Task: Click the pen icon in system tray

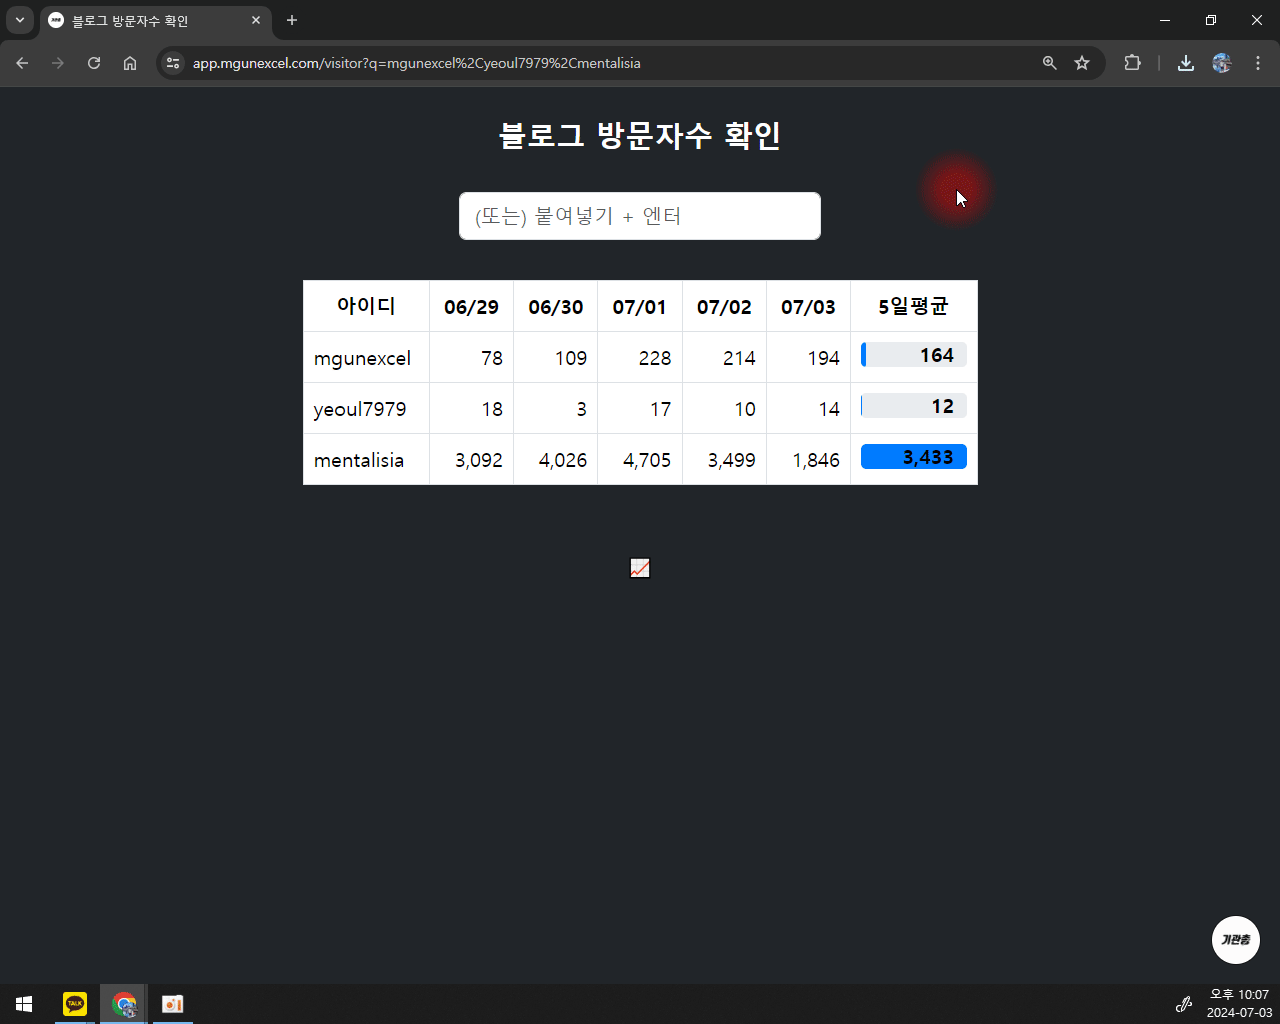Action: [1184, 1004]
